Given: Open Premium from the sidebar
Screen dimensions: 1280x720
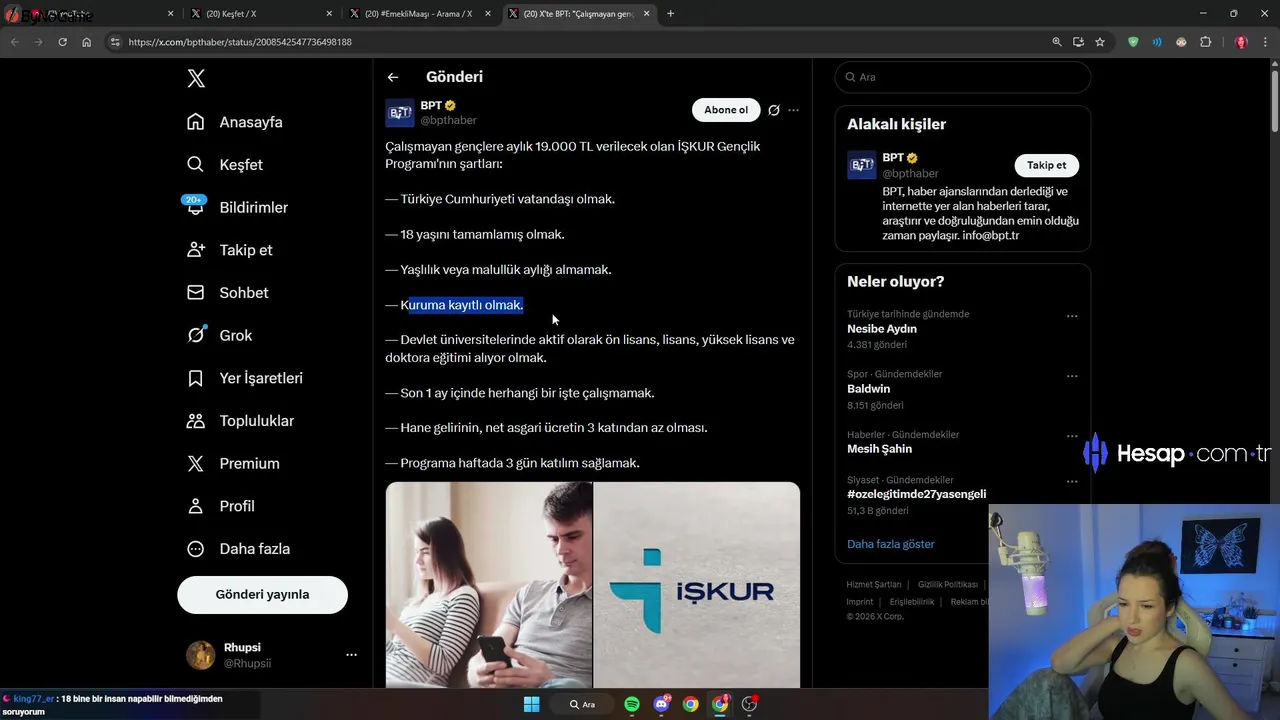Looking at the screenshot, I should pos(233,463).
